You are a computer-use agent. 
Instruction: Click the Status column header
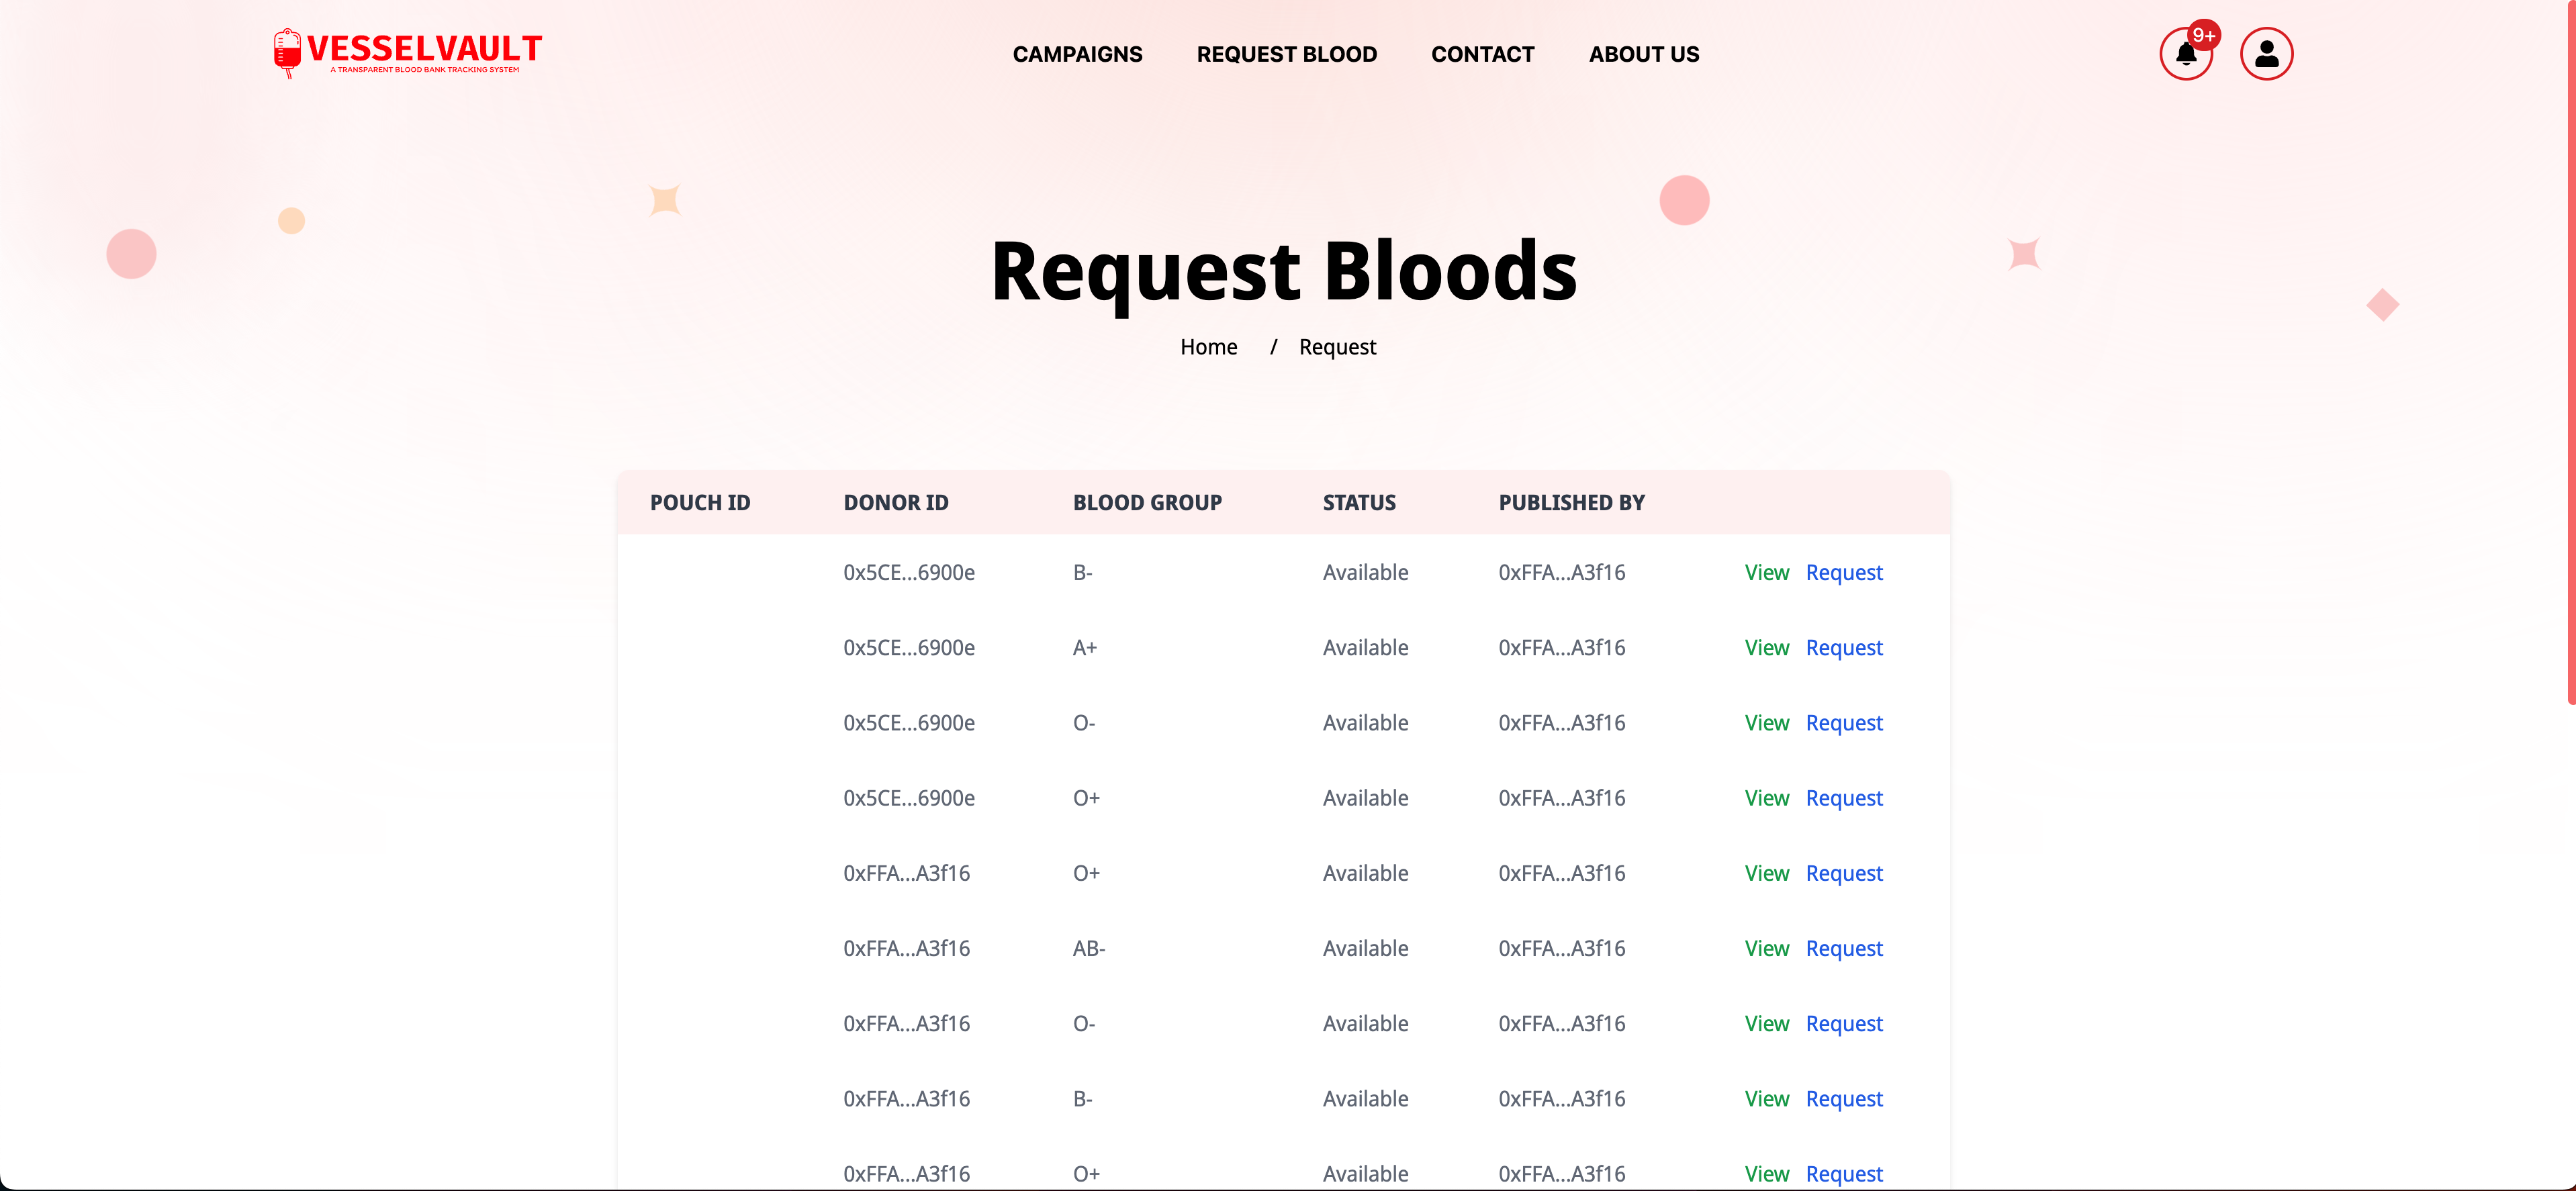pos(1358,503)
